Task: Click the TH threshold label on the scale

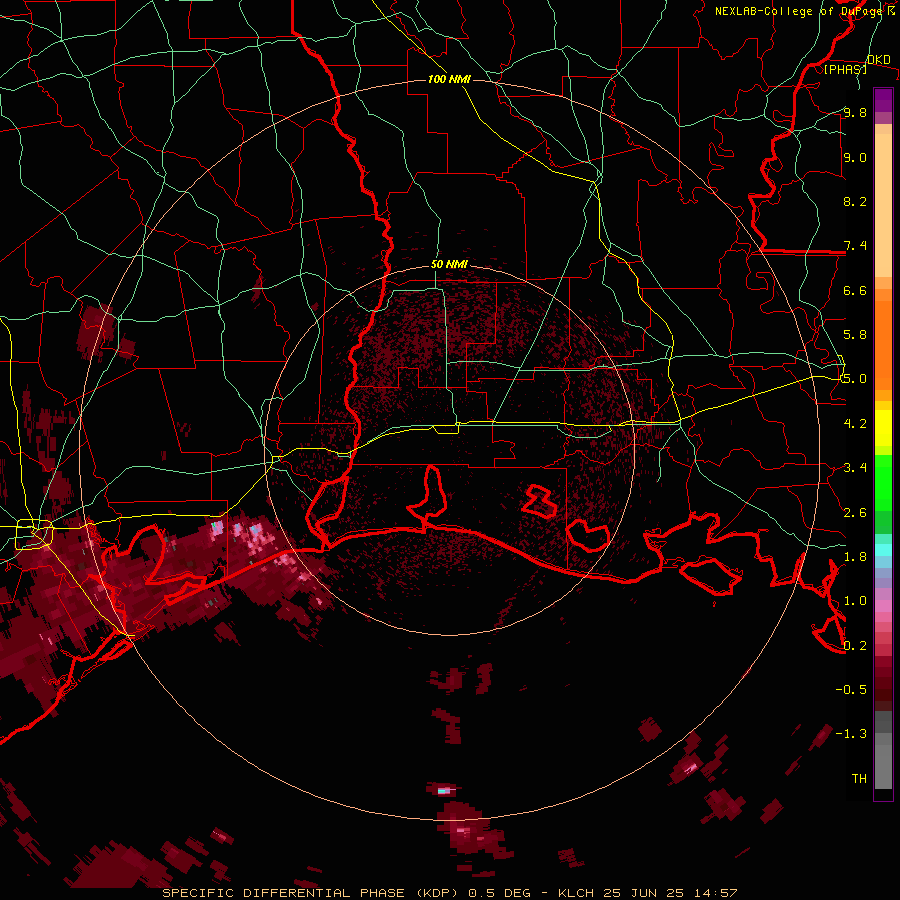Action: click(859, 779)
